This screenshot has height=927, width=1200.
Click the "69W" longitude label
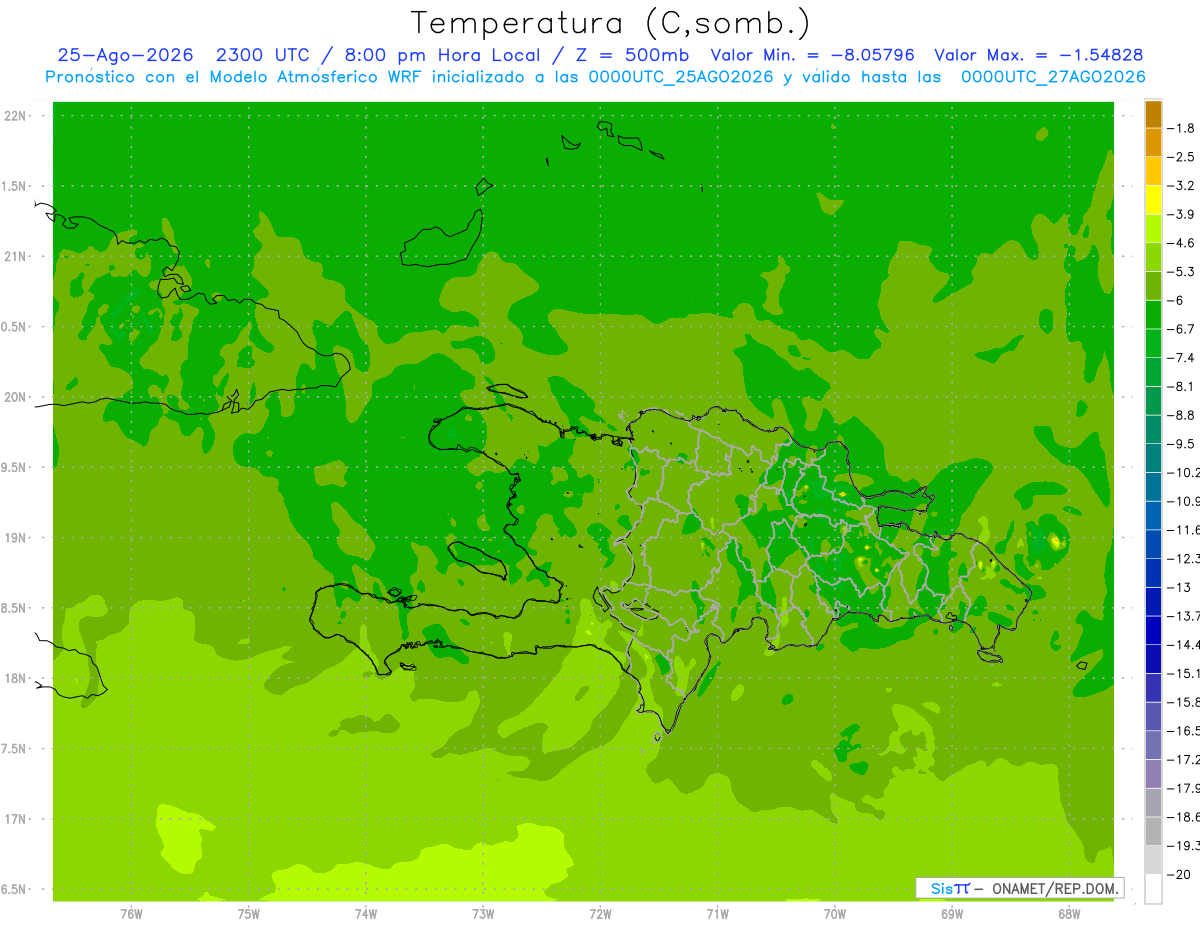coord(952,914)
